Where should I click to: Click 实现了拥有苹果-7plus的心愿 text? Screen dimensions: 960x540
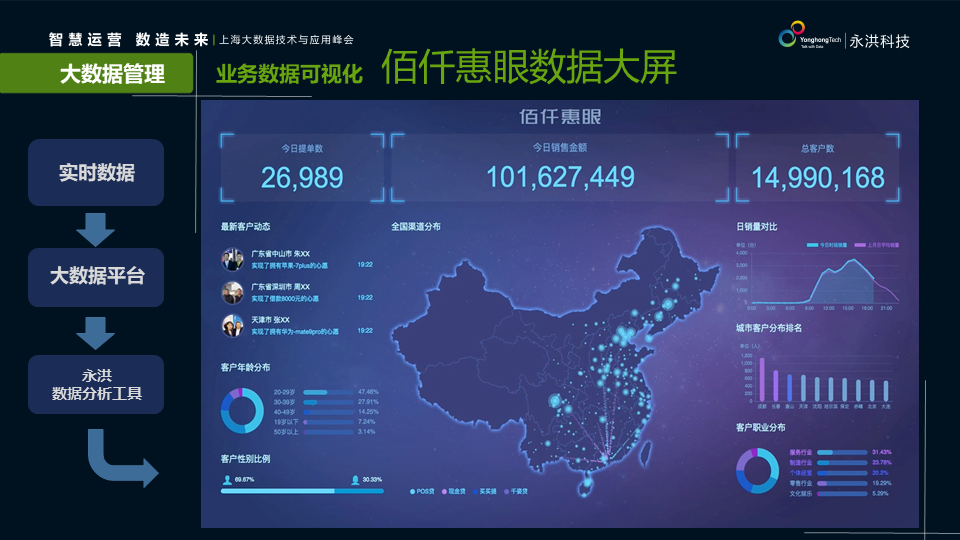(290, 266)
